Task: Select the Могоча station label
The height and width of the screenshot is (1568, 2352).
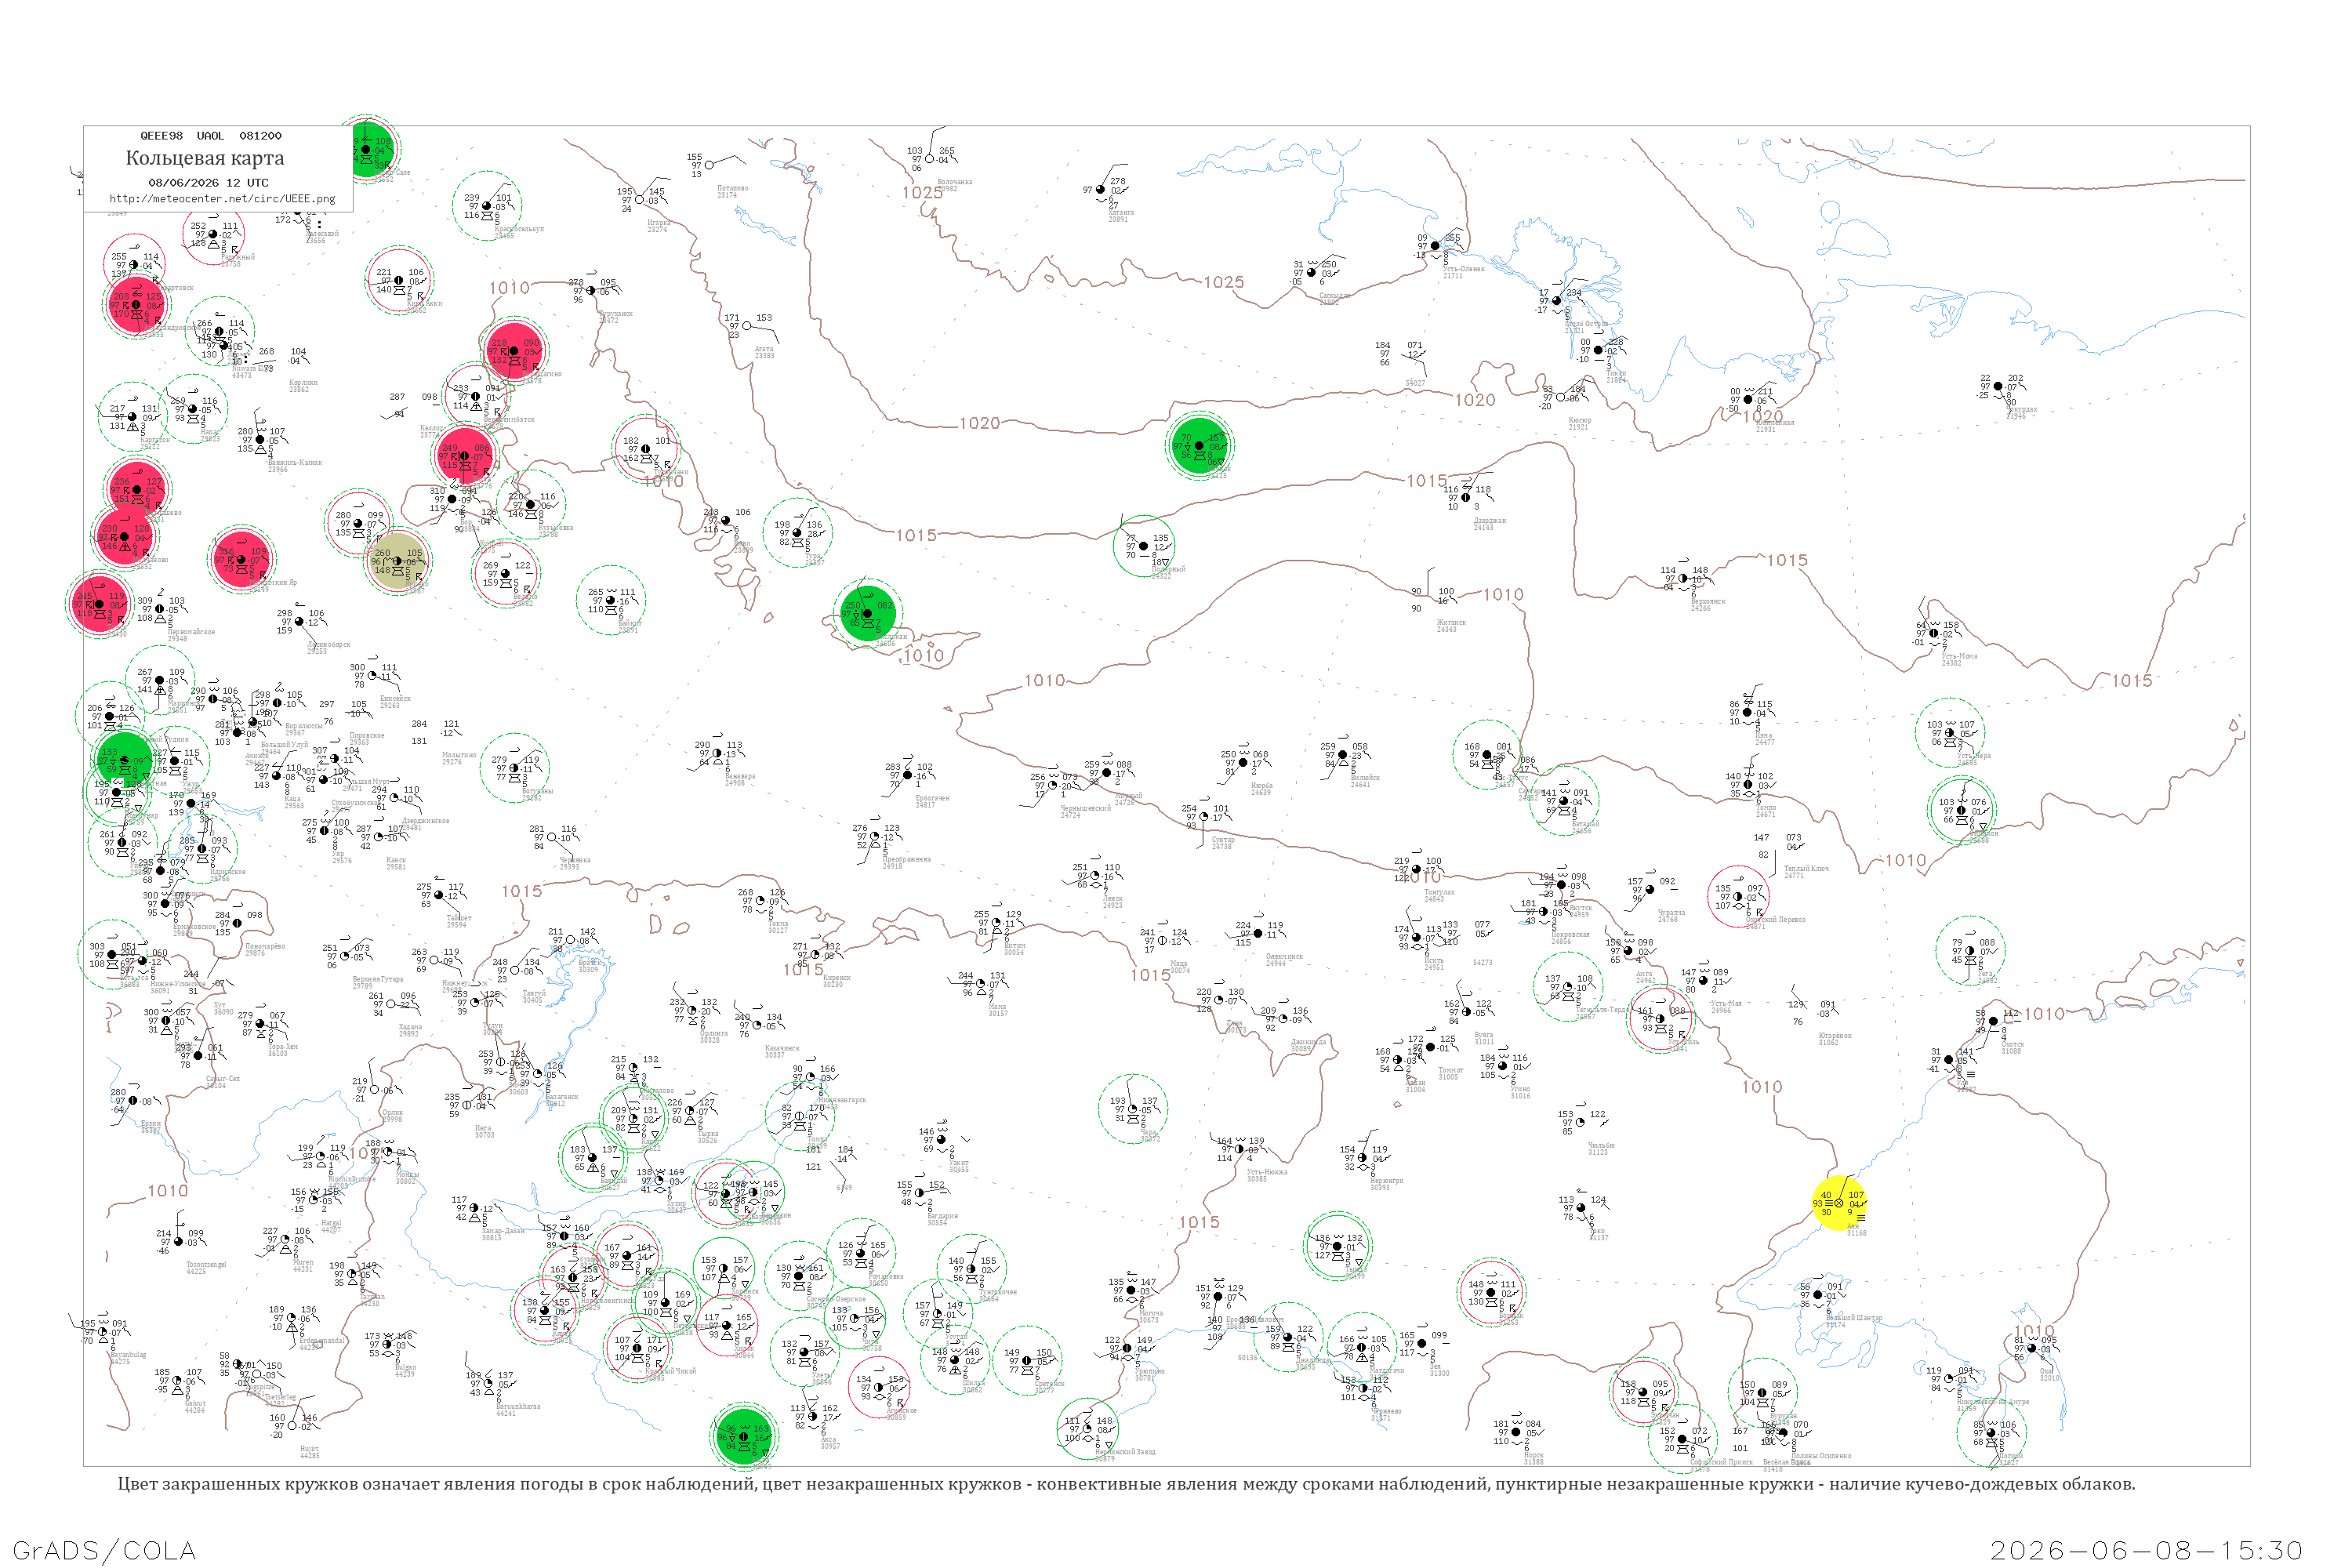Action: (1151, 1314)
